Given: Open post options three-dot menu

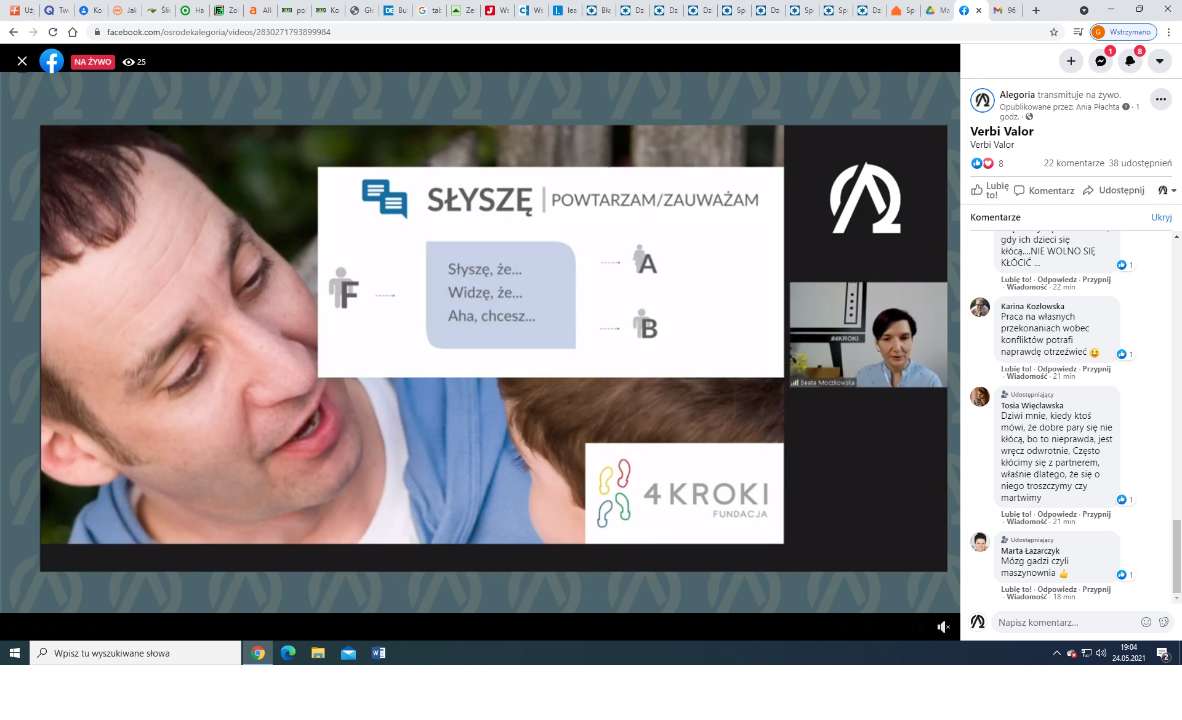Looking at the screenshot, I should click(x=1160, y=99).
